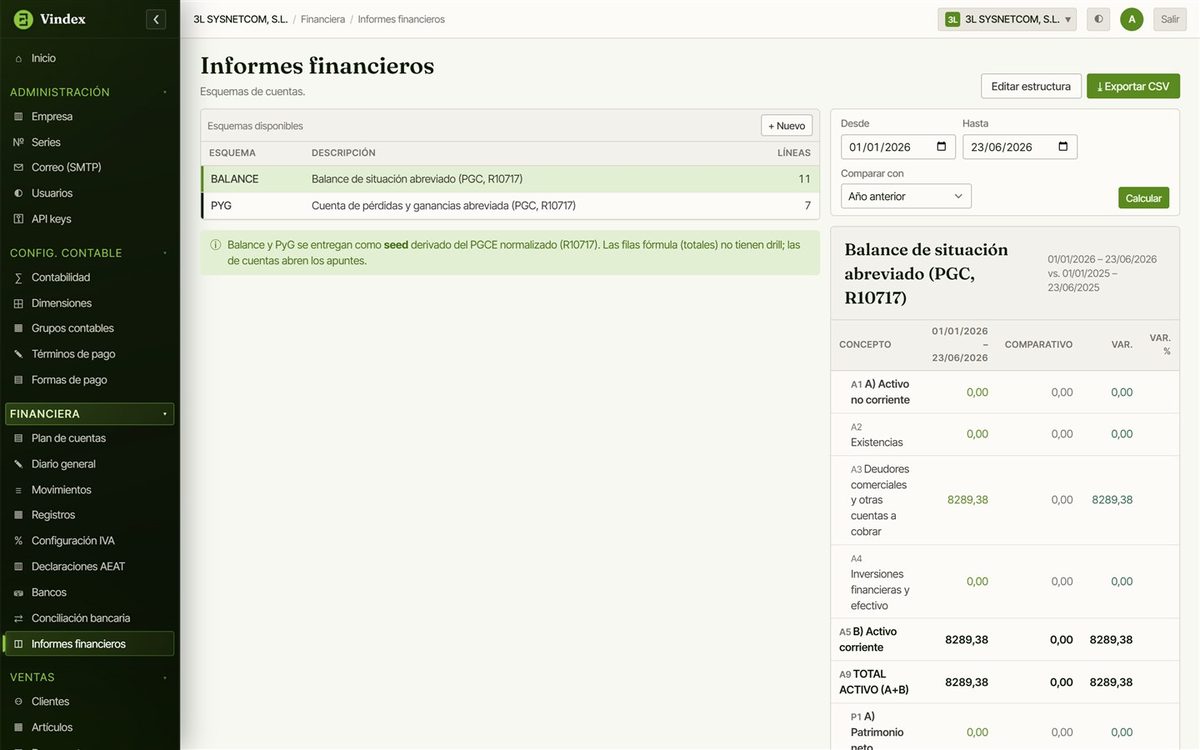This screenshot has width=1200, height=750.
Task: Click the info icon in the seed notice
Action: coord(215,245)
